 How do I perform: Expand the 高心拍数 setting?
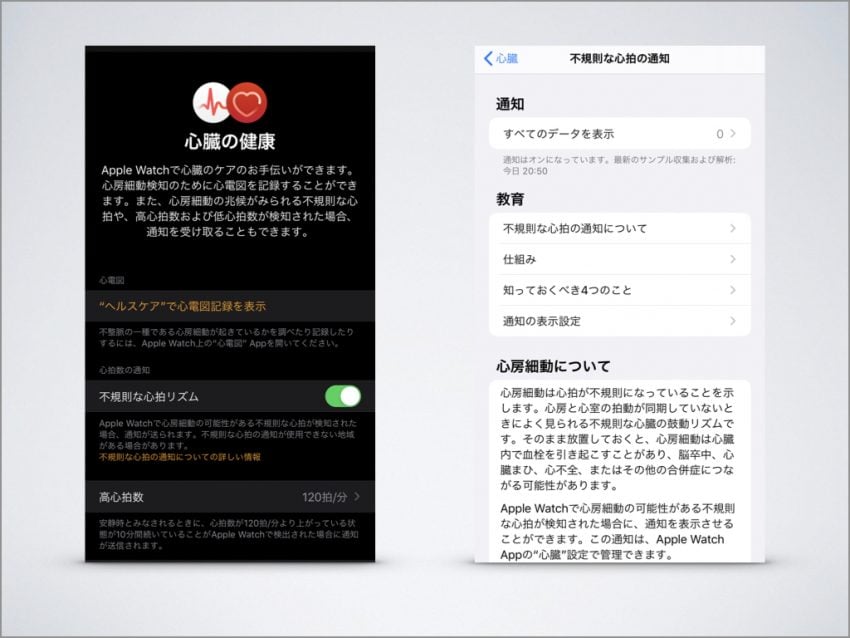pyautogui.click(x=122, y=497)
